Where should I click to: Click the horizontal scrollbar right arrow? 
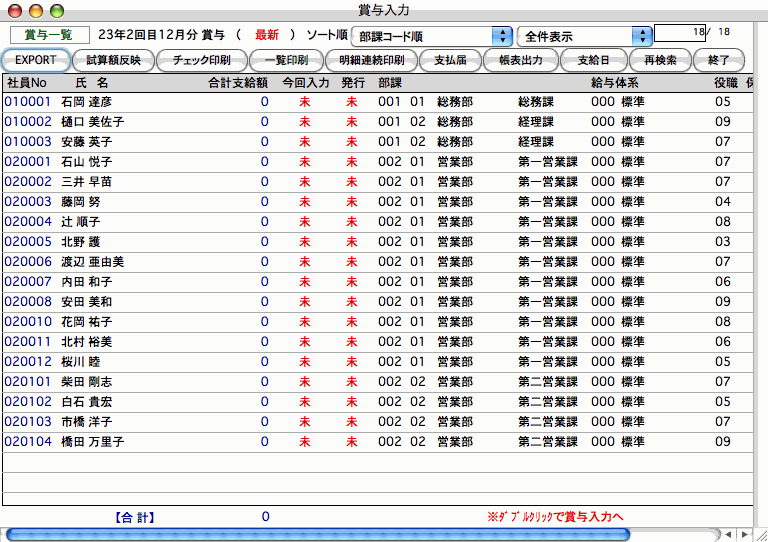[745, 535]
